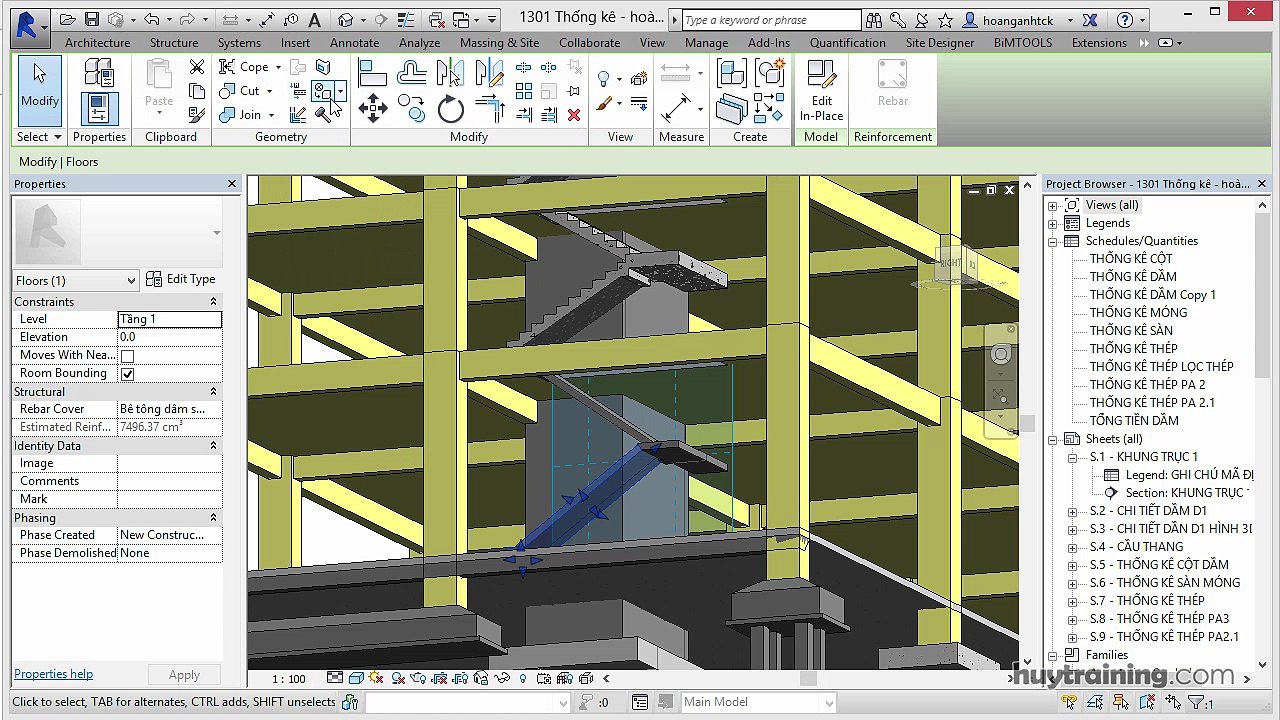Open the Cope dropdown arrow
Screen dimensions: 1280x720
[277, 68]
